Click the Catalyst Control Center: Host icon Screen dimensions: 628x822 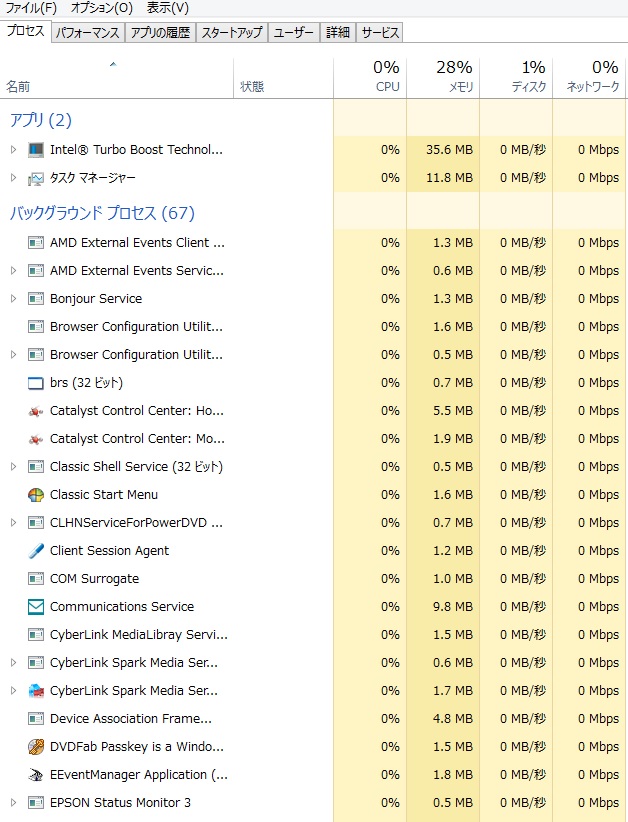click(x=36, y=411)
